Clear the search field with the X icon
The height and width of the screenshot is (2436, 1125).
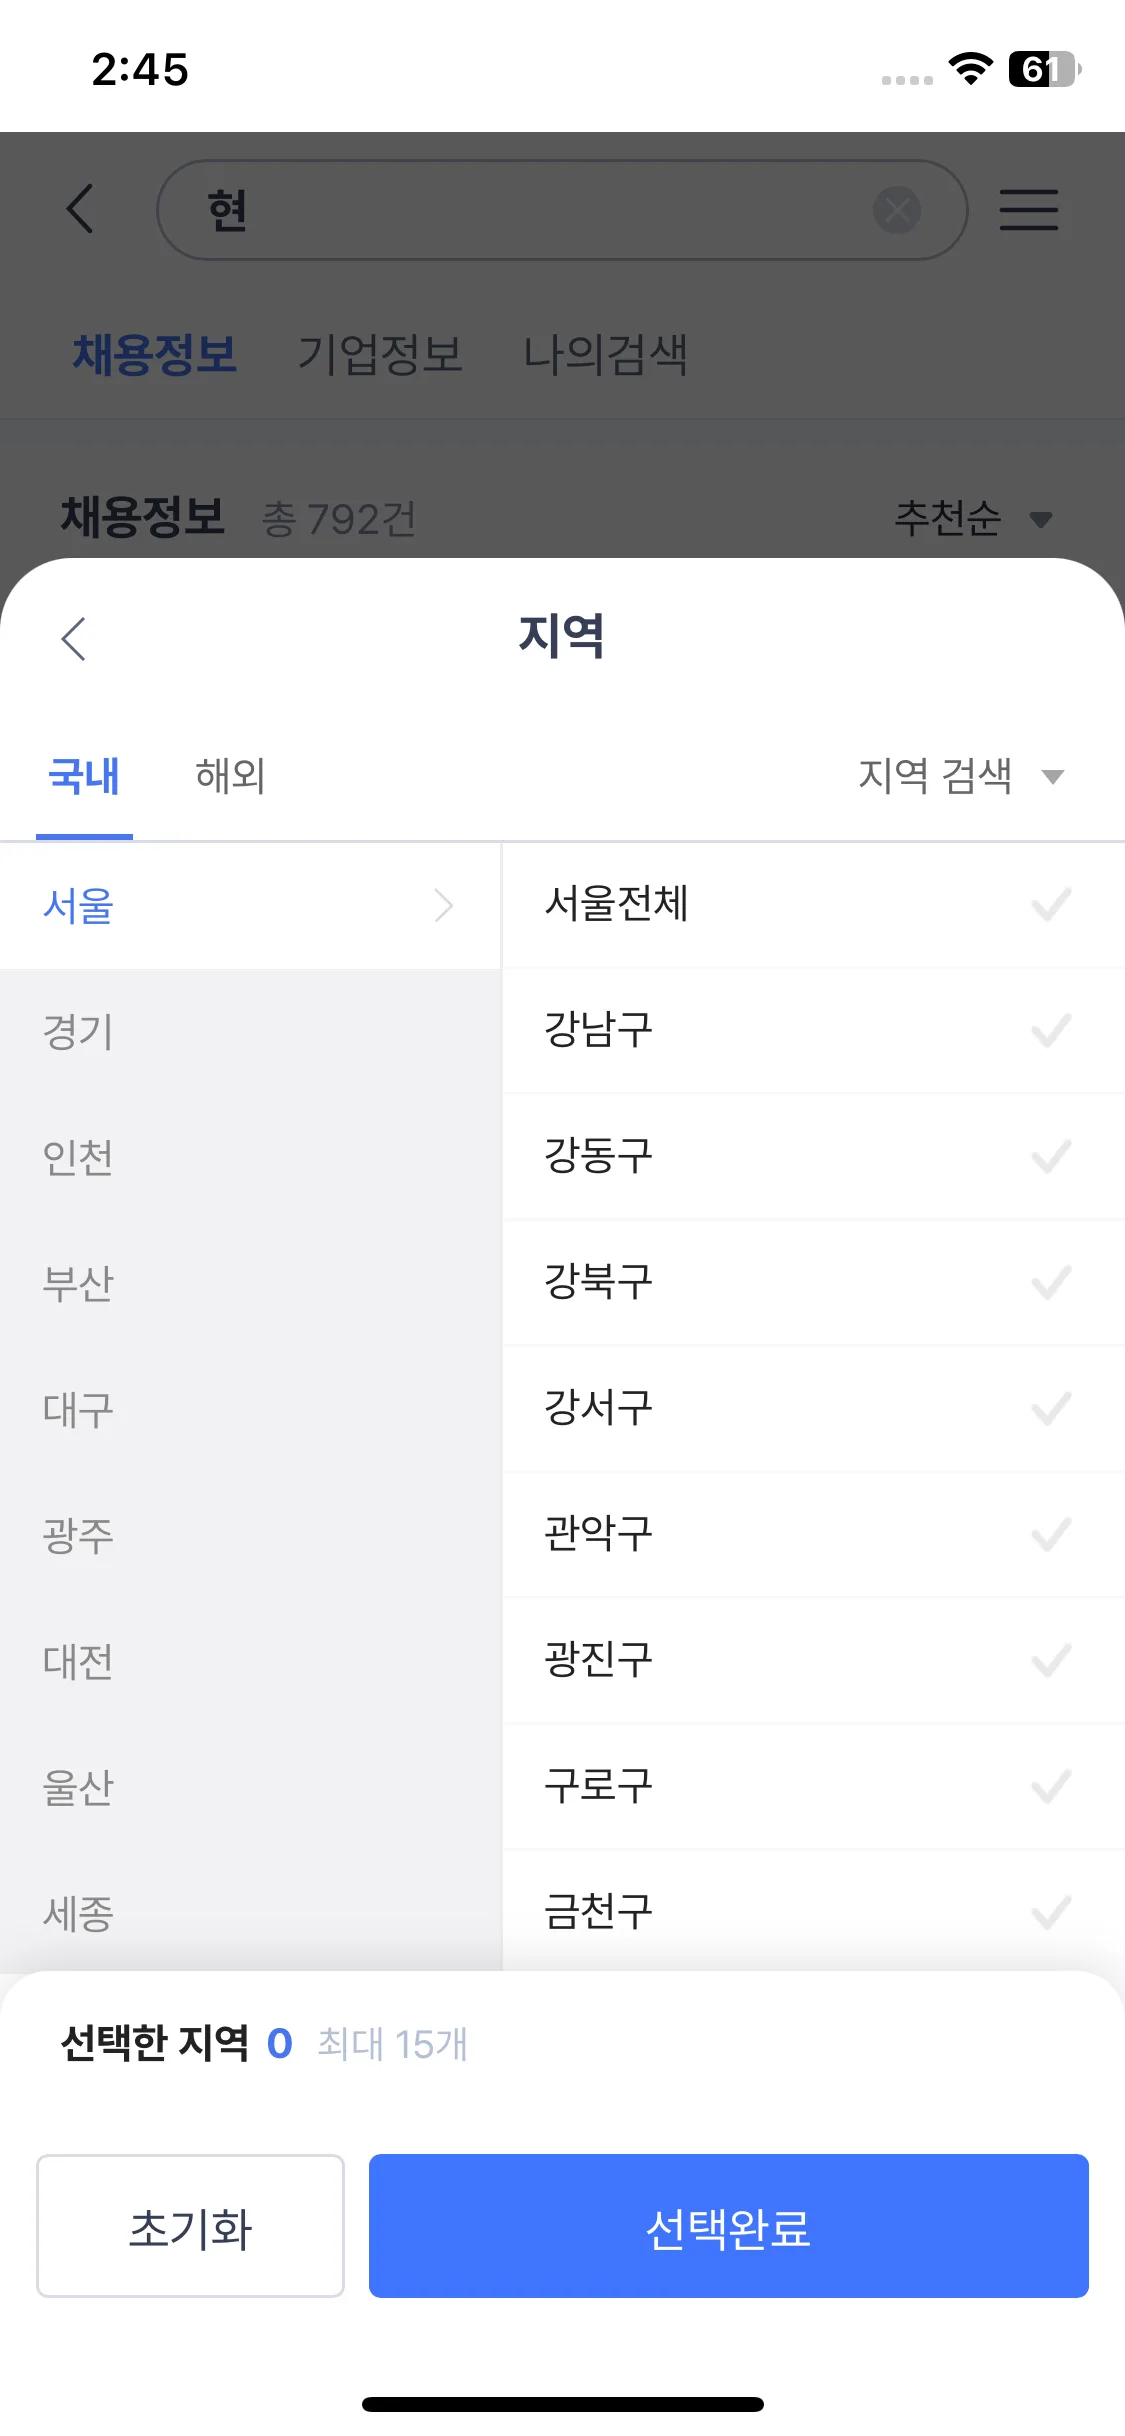[897, 210]
